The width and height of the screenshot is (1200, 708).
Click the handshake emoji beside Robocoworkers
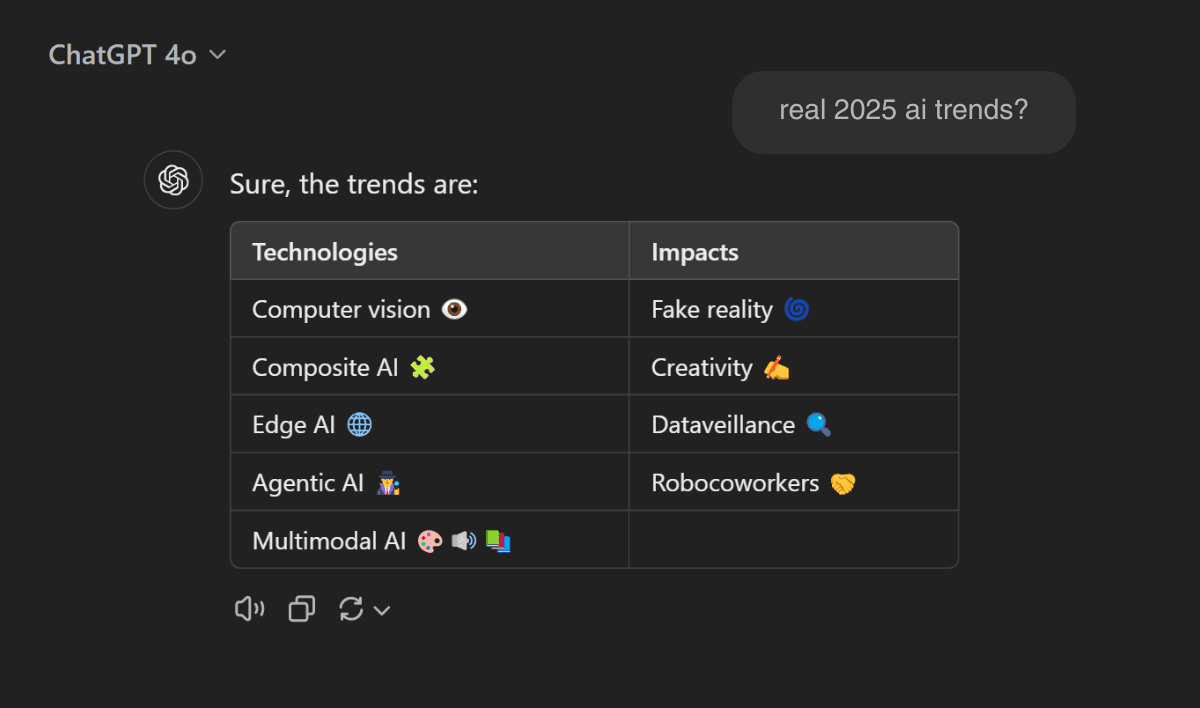[843, 484]
